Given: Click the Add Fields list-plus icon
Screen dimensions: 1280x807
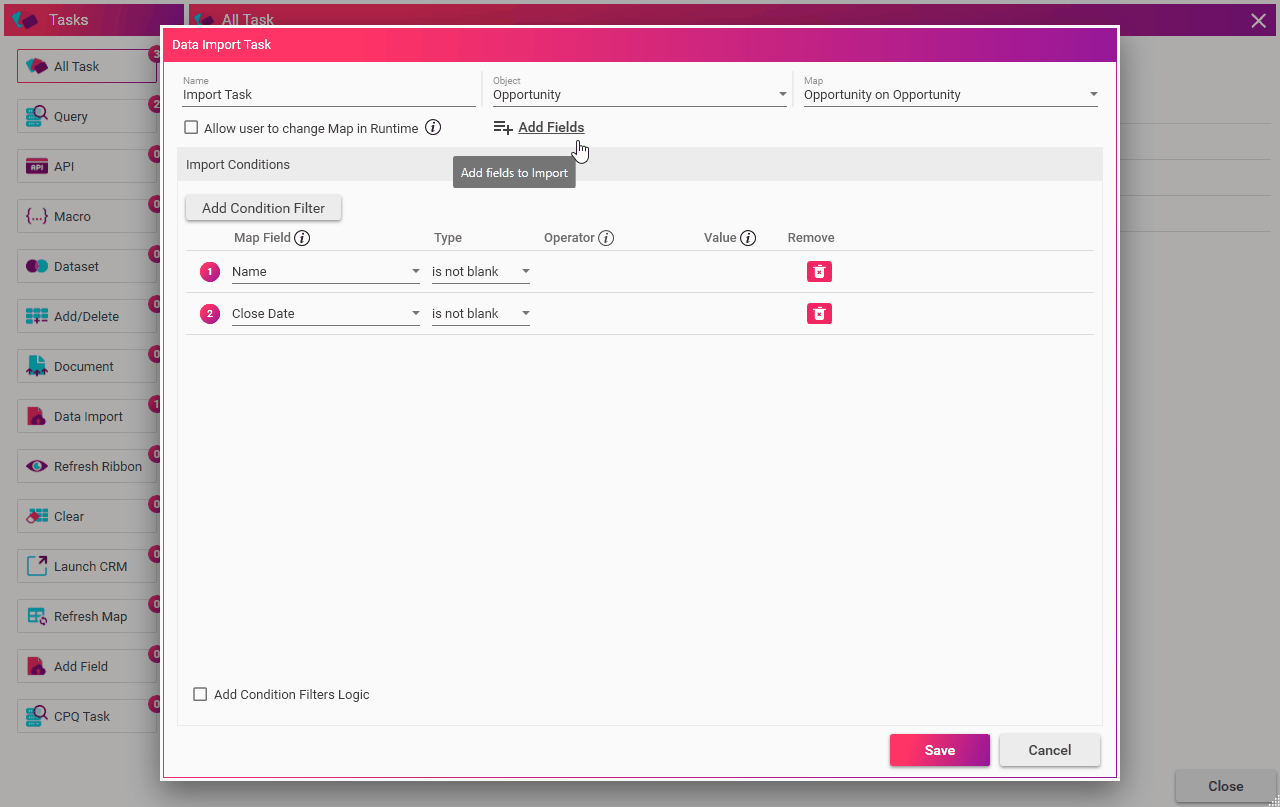Looking at the screenshot, I should click(503, 128).
